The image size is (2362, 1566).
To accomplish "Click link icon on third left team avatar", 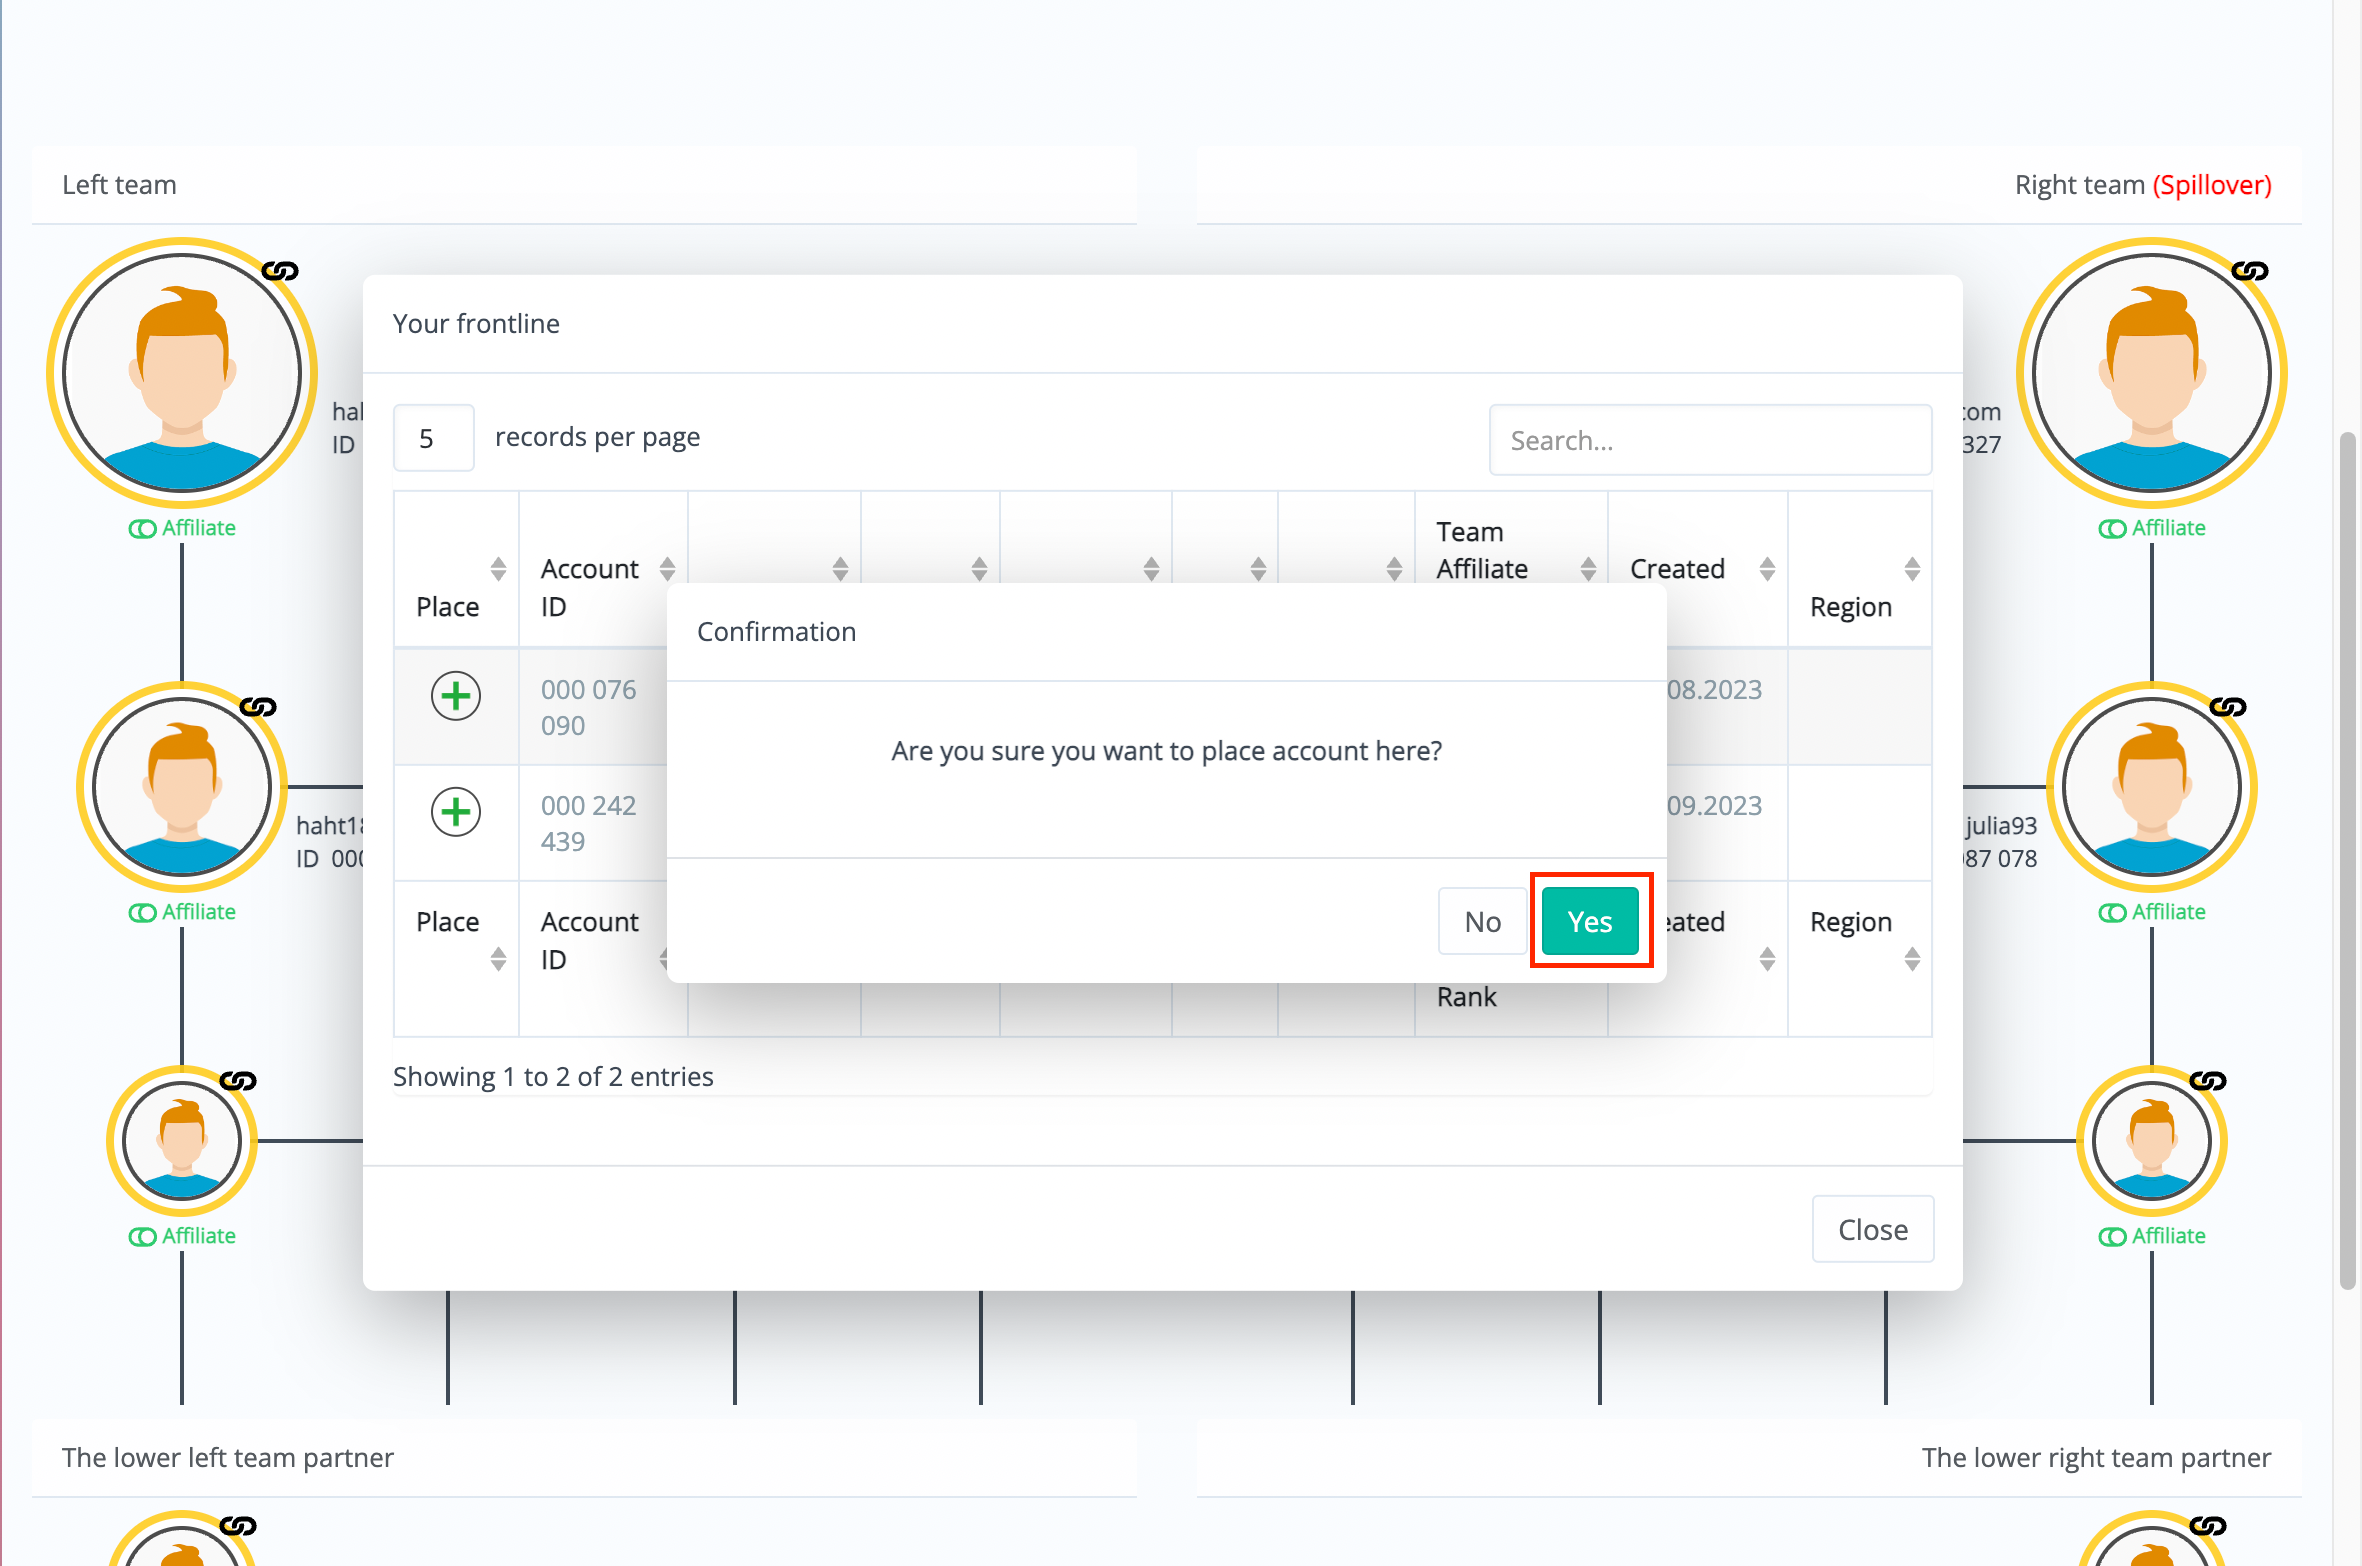I will pos(238,1080).
